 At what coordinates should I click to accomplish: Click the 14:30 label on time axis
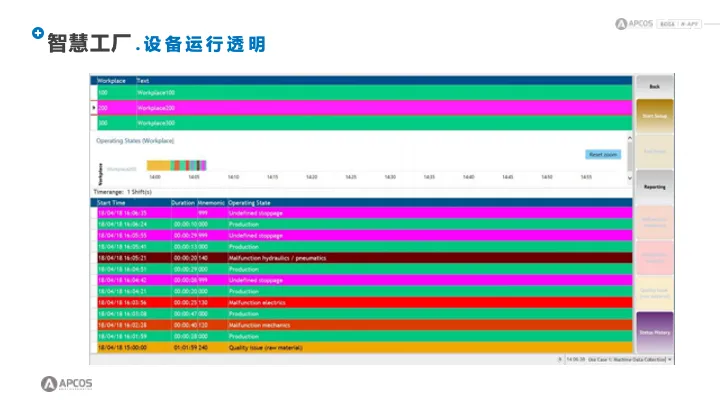[x=390, y=177]
